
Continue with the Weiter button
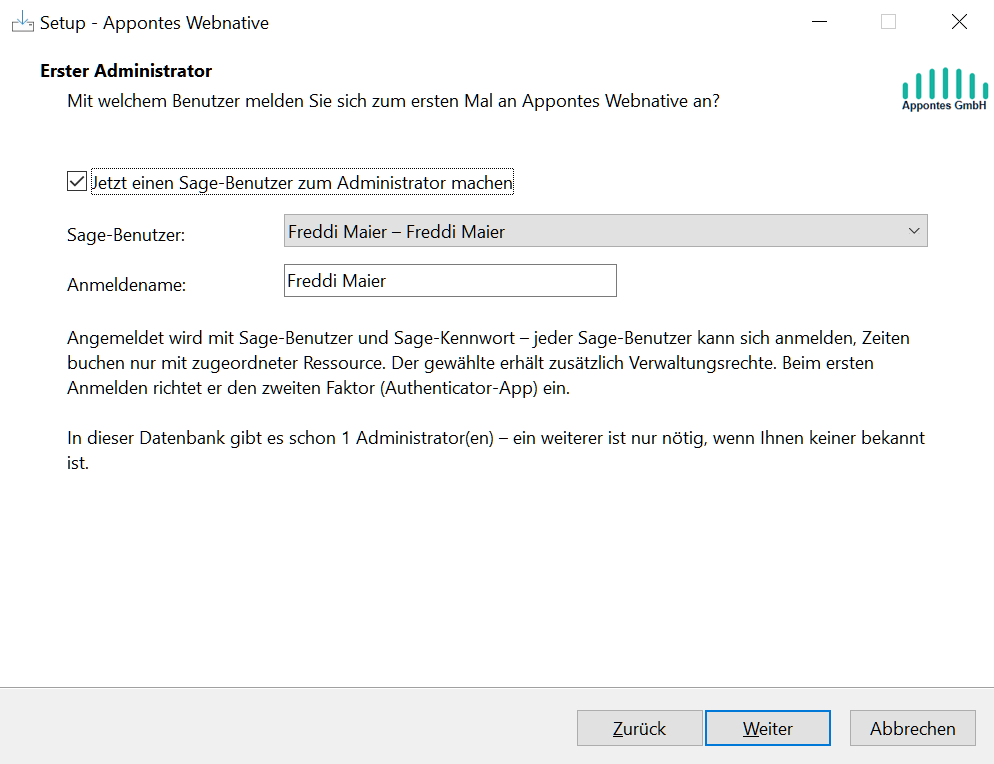[x=768, y=728]
